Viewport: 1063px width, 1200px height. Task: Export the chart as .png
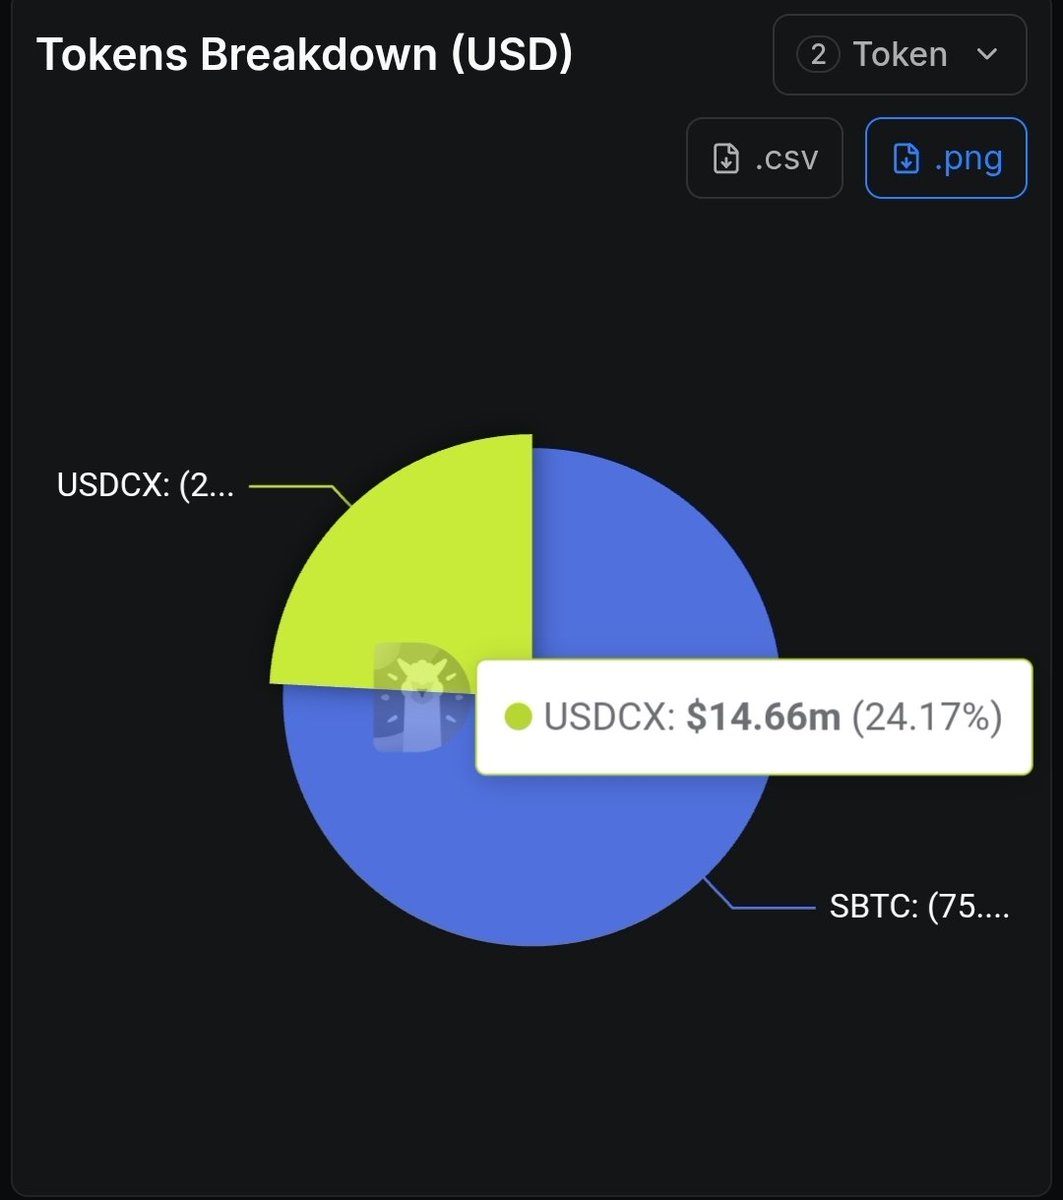pos(945,158)
